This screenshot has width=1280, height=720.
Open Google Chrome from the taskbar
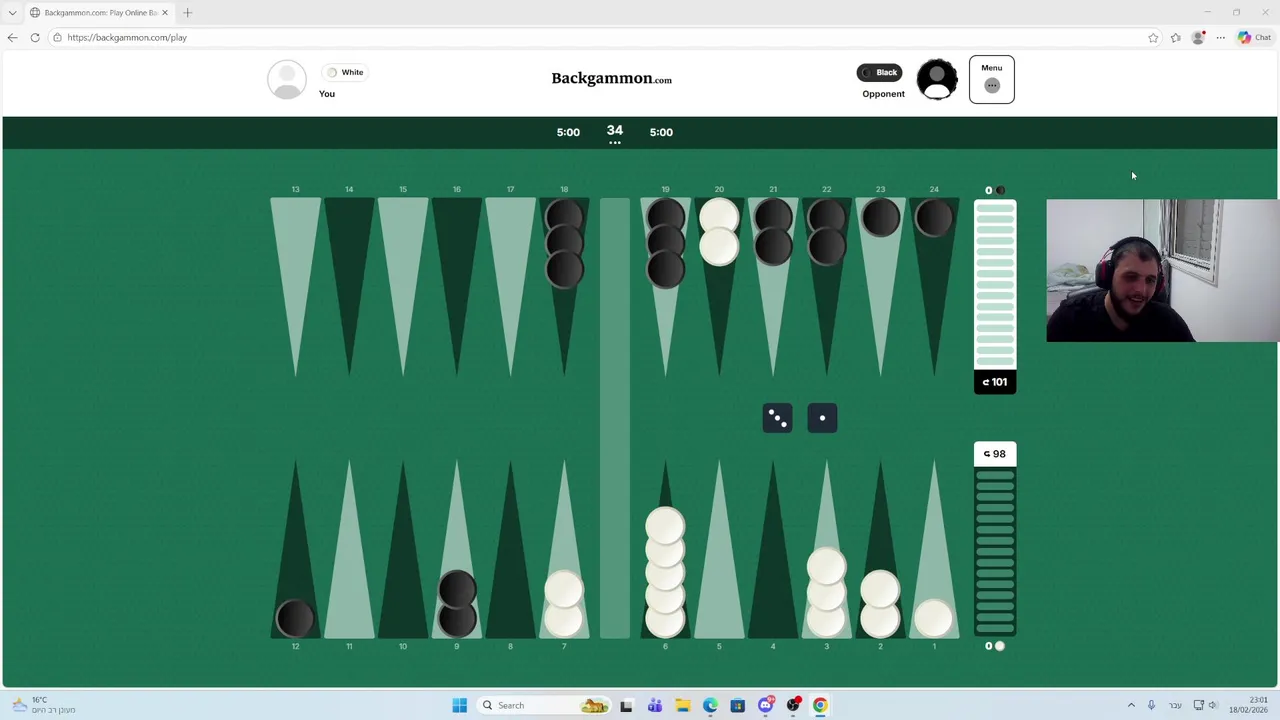[x=820, y=705]
